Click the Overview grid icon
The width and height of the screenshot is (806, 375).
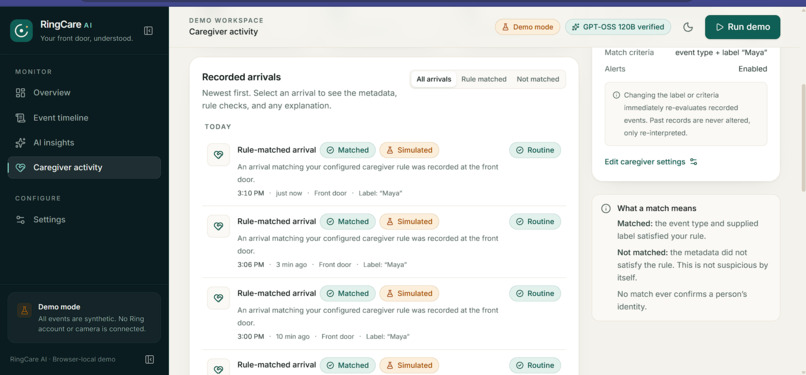click(x=21, y=93)
